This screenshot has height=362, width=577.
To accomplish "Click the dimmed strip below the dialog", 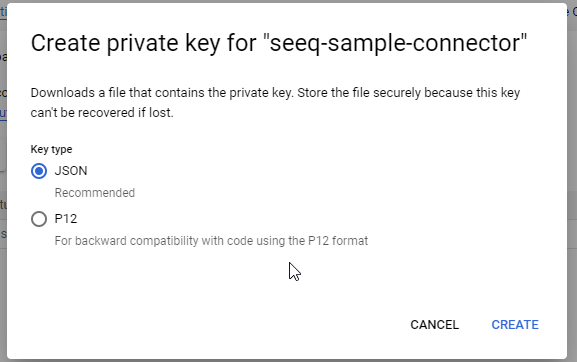I will [288, 361].
